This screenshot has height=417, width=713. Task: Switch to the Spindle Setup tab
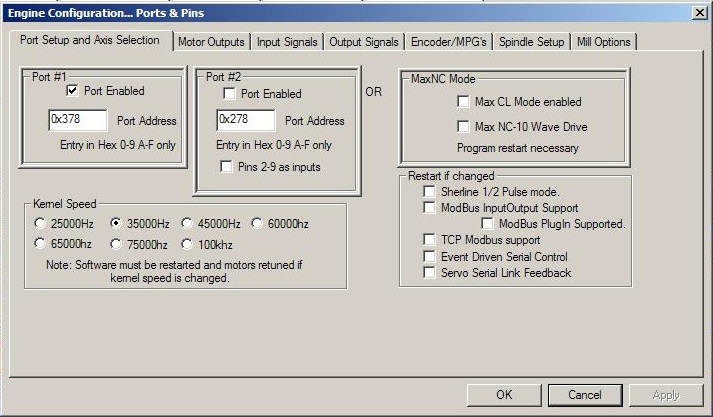point(531,42)
